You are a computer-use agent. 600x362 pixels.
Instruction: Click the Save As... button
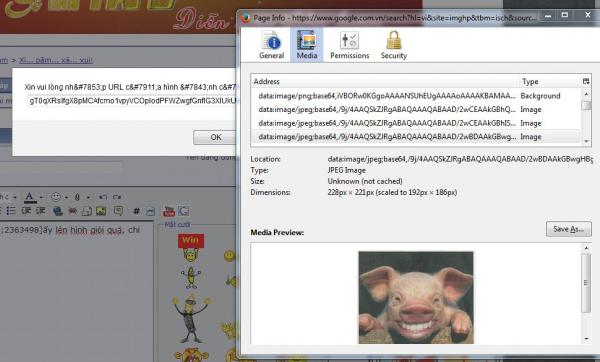(568, 229)
